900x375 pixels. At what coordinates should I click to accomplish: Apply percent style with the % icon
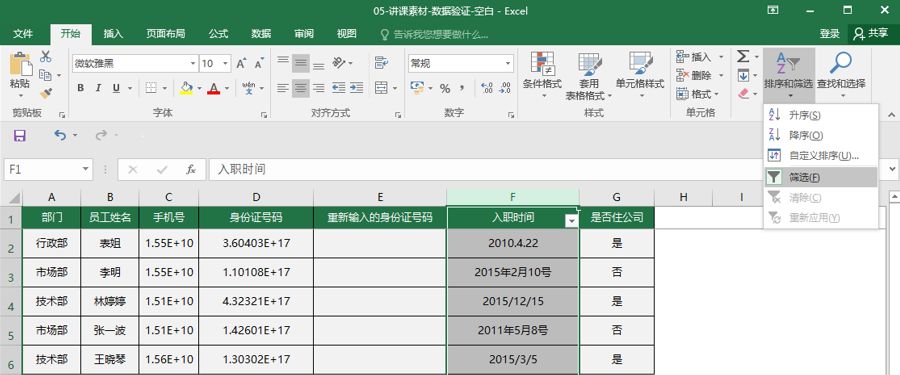[x=445, y=88]
